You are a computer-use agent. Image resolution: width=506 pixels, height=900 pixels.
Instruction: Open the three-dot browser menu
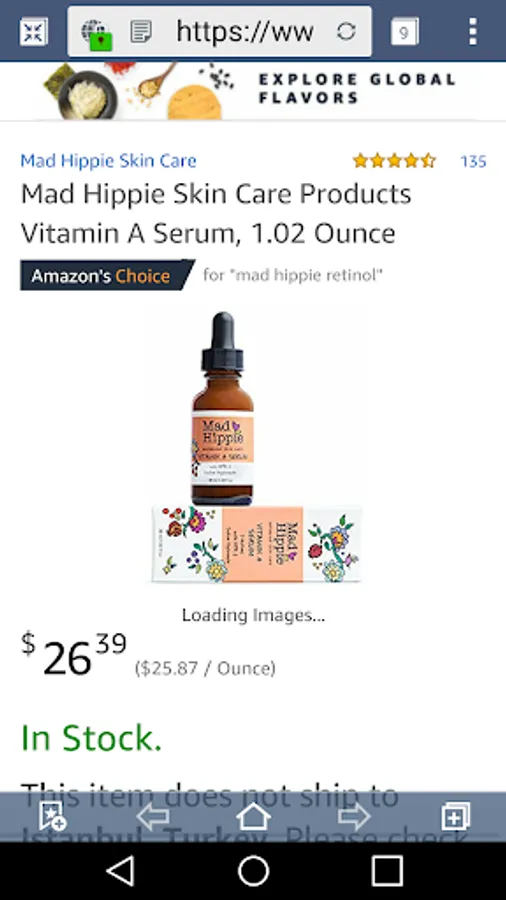[472, 32]
